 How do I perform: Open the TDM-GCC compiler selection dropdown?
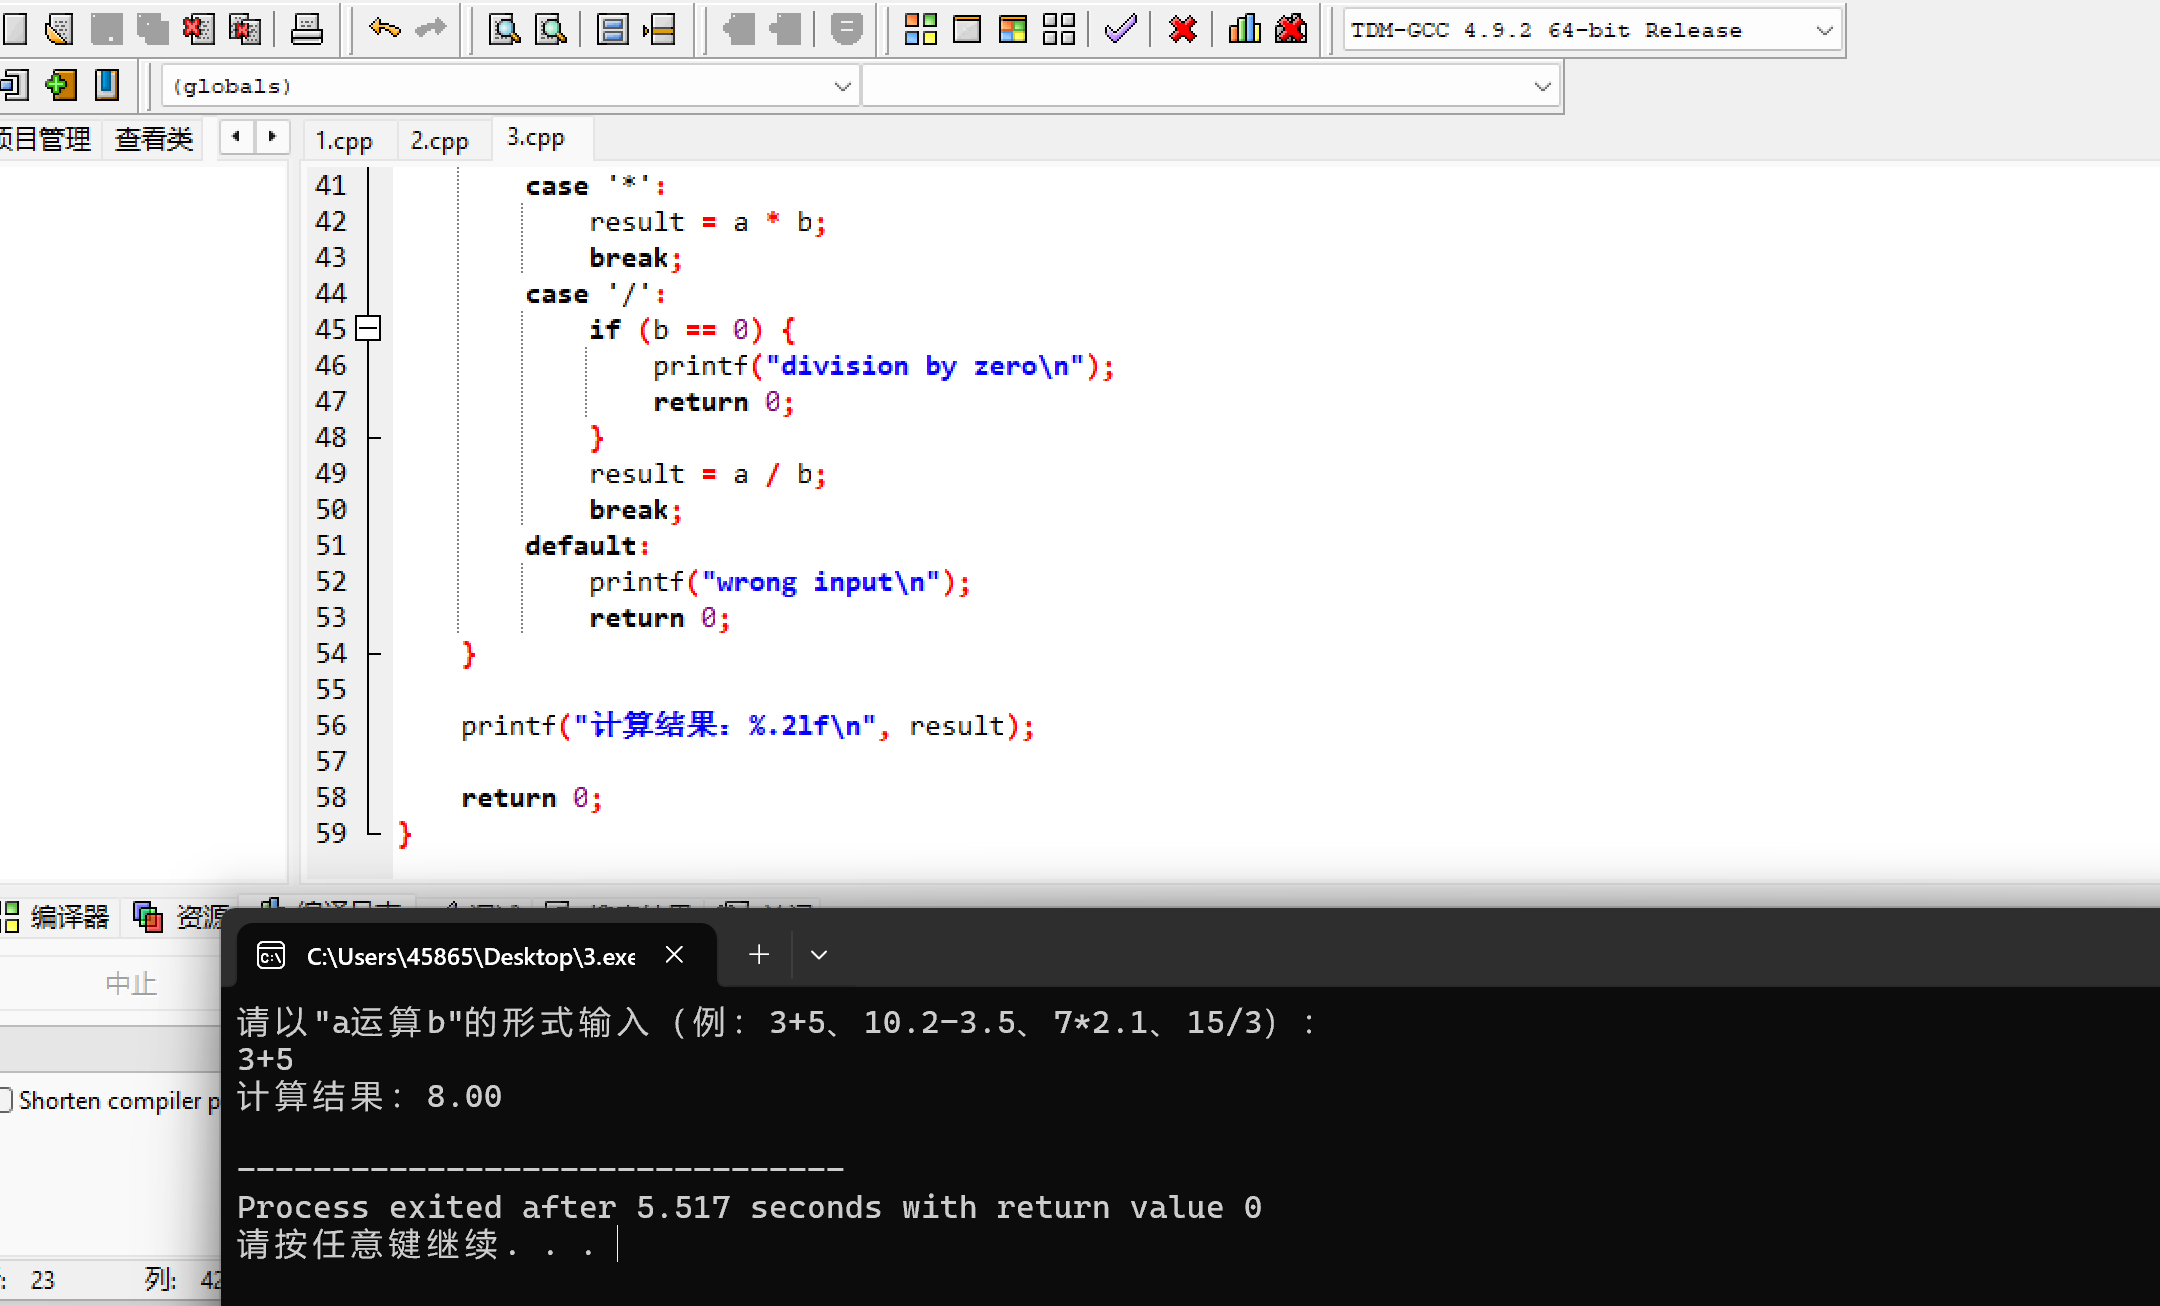tap(1824, 30)
